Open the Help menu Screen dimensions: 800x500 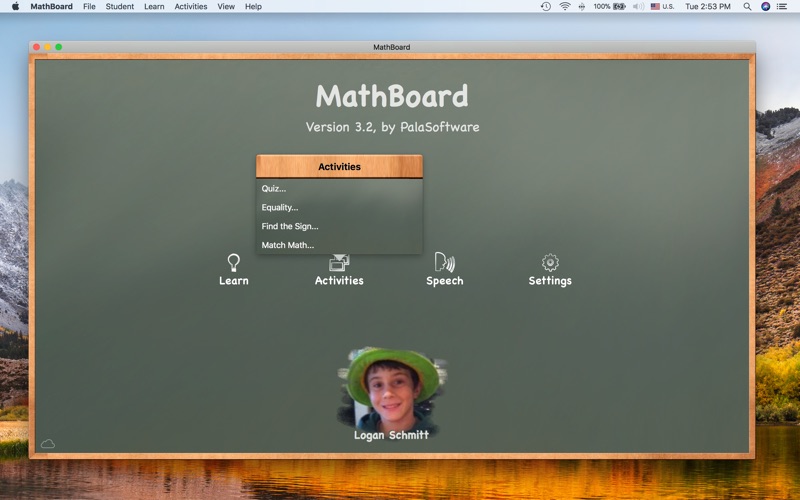pos(253,6)
